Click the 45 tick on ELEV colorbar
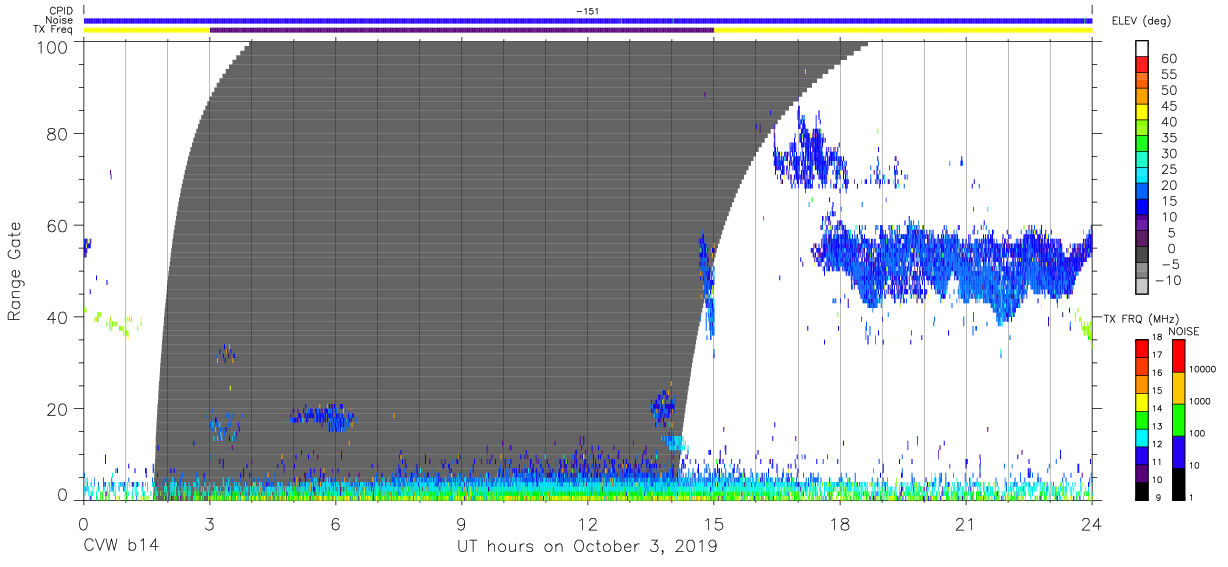This screenshot has height=567, width=1228. tap(1168, 106)
